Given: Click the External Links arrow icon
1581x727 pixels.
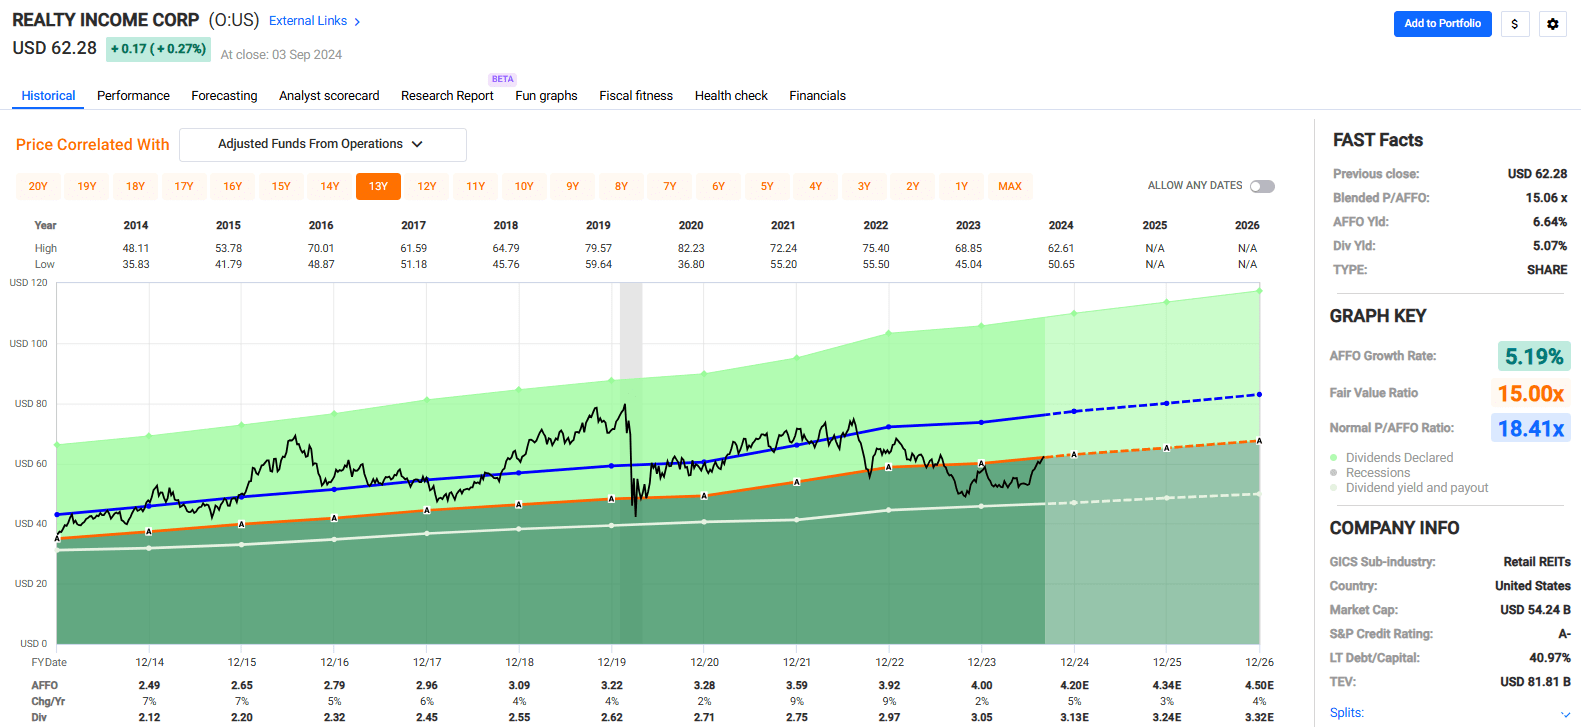Looking at the screenshot, I should coord(357,22).
